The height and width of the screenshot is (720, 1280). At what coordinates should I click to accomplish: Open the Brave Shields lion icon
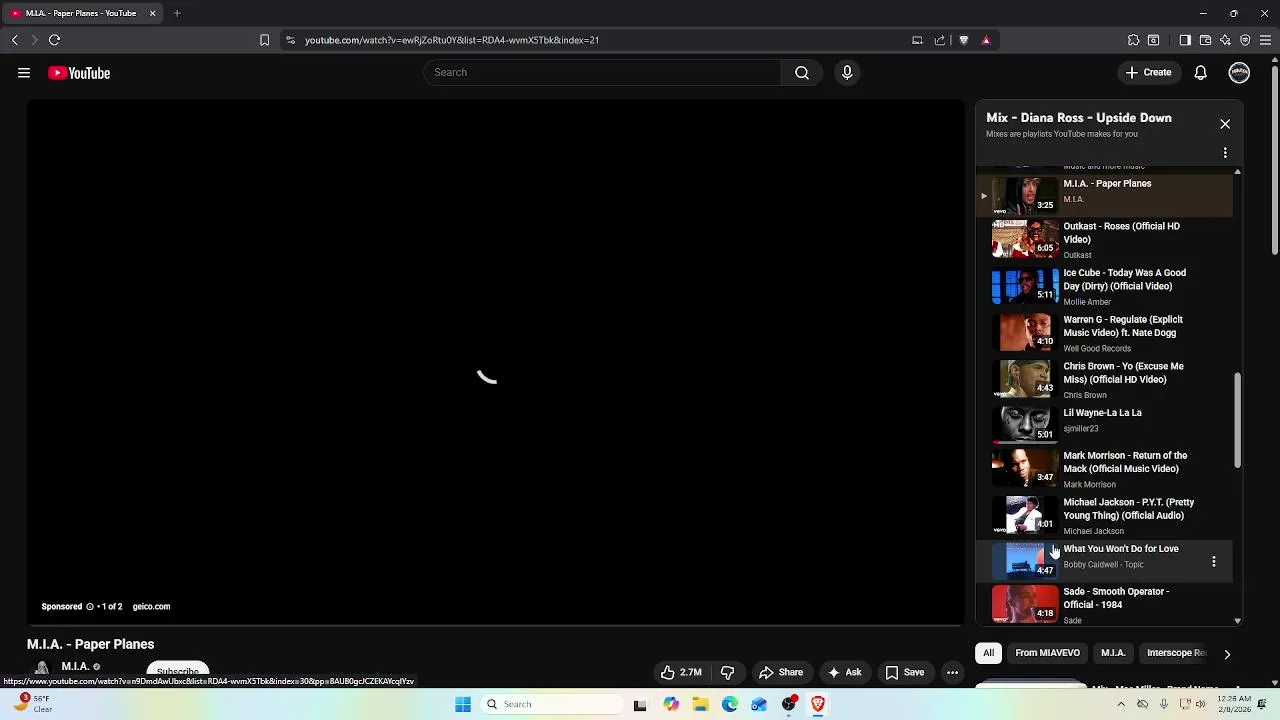[964, 40]
